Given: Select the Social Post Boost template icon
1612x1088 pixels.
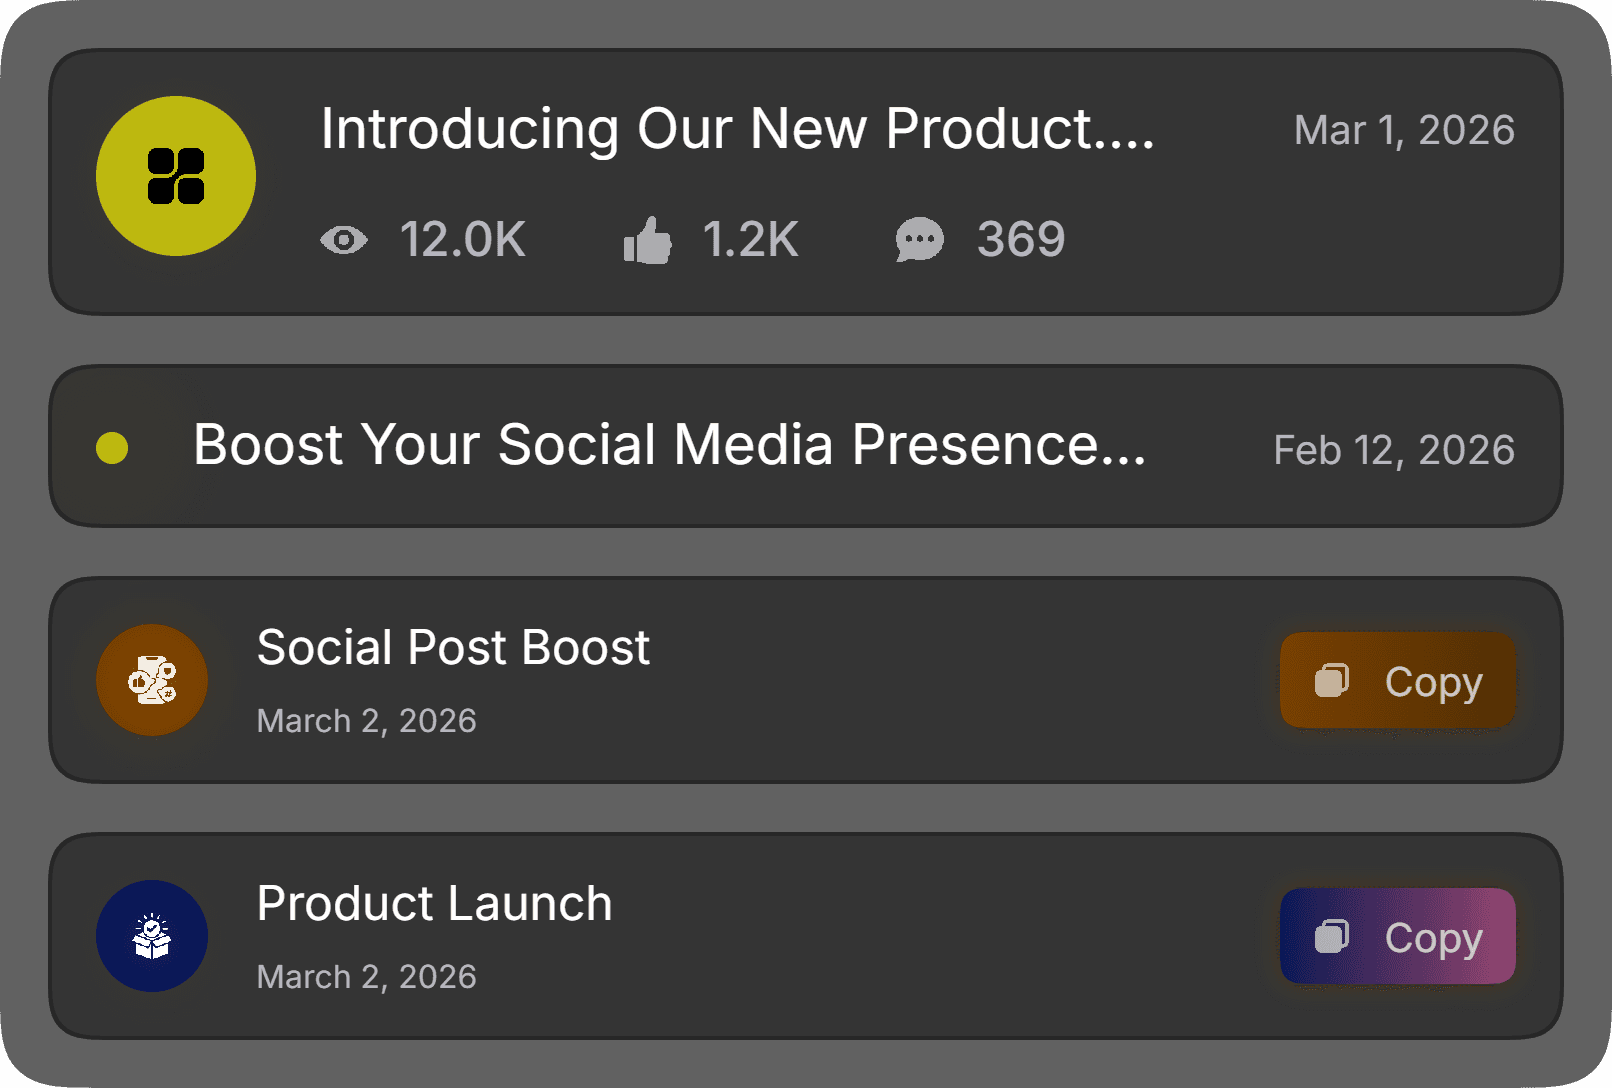Looking at the screenshot, I should tap(151, 680).
